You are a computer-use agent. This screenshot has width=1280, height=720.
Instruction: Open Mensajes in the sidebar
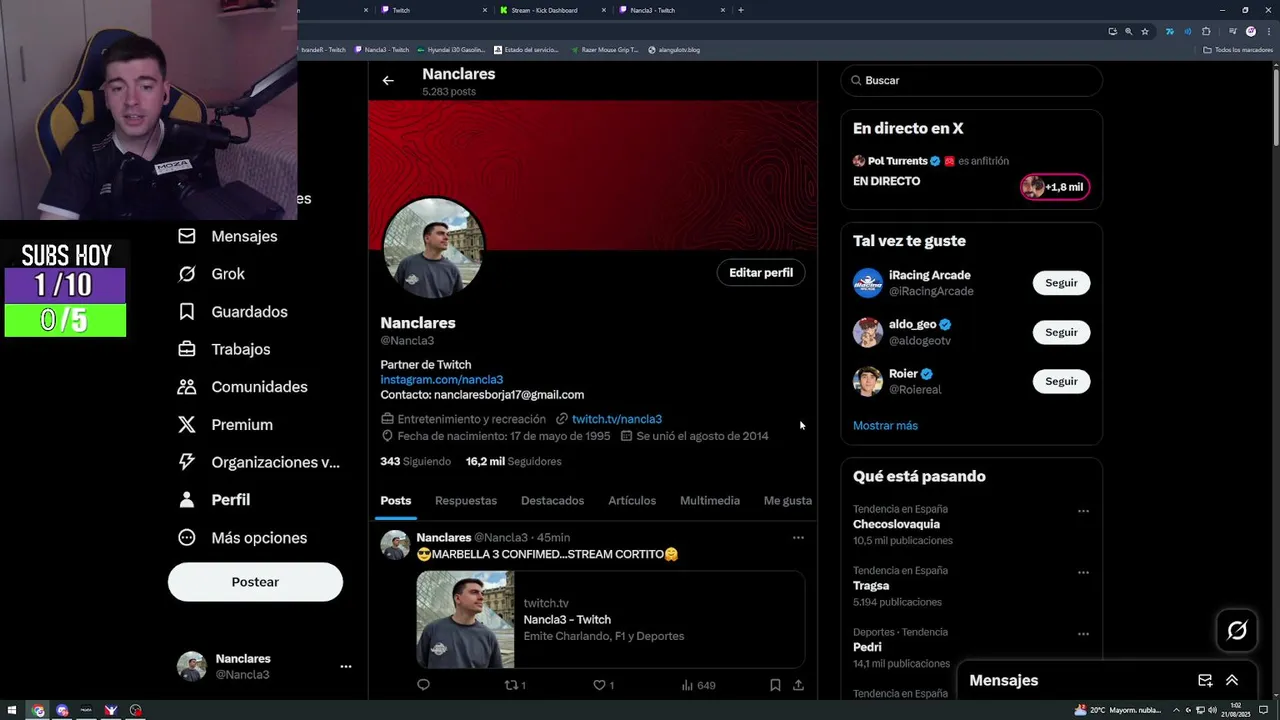click(228, 236)
